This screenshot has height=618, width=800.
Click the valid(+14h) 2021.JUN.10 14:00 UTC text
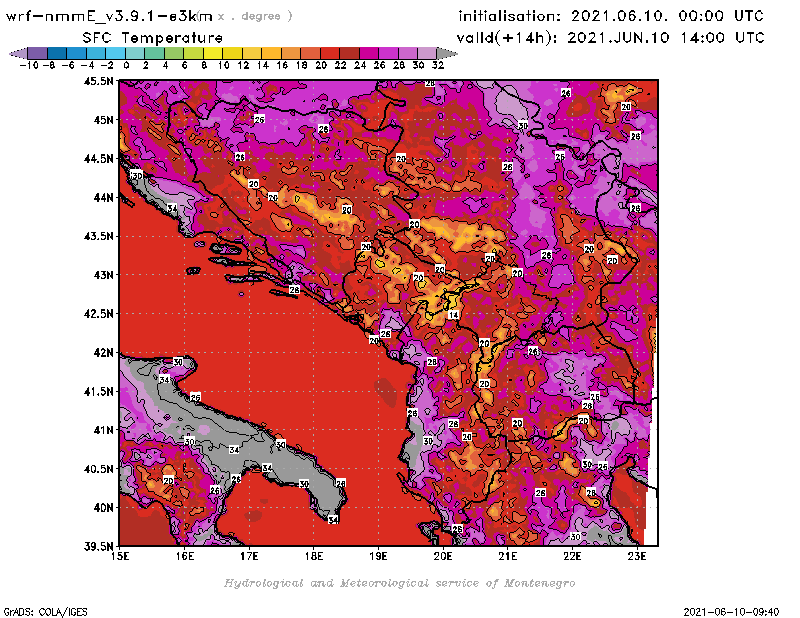tap(610, 38)
